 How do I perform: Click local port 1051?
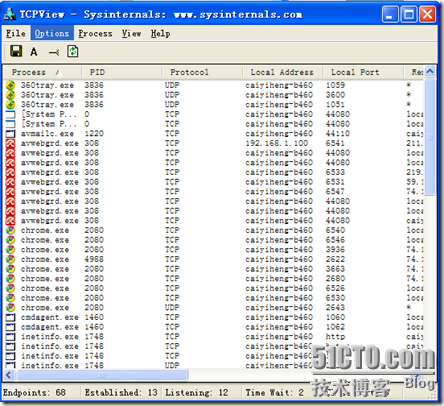[x=335, y=105]
